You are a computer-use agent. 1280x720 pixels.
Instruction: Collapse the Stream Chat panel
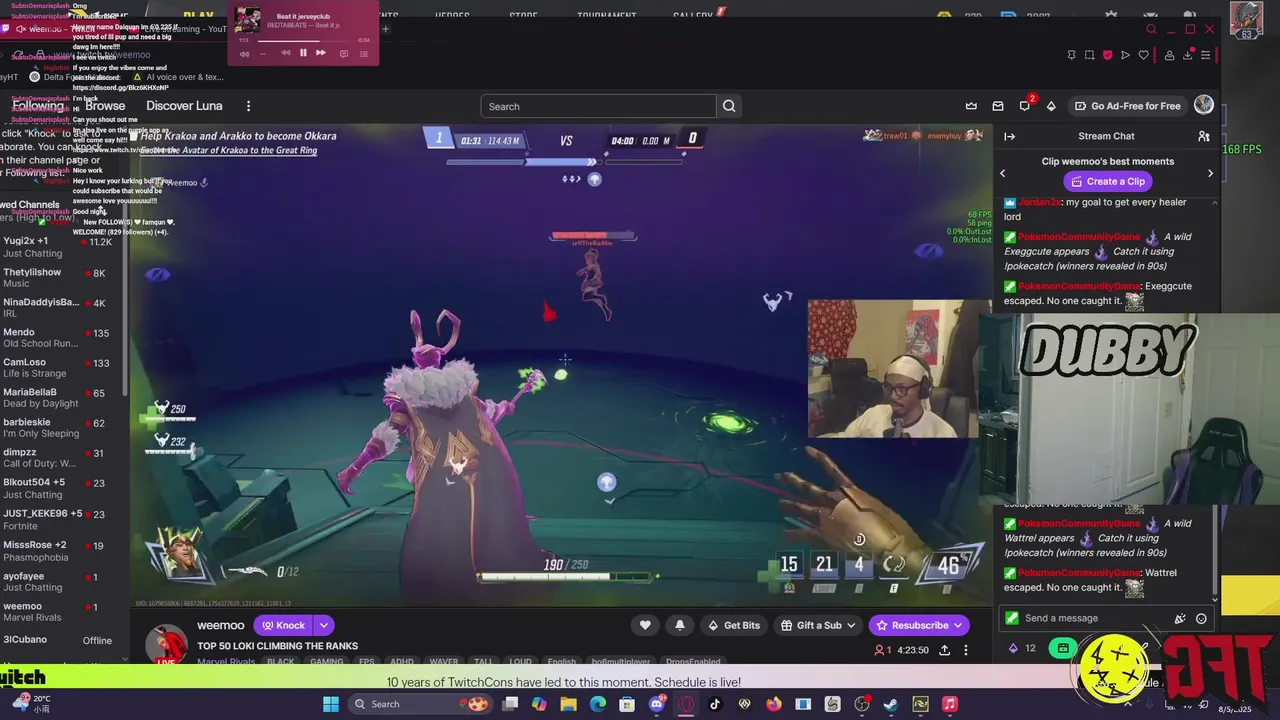(1009, 136)
